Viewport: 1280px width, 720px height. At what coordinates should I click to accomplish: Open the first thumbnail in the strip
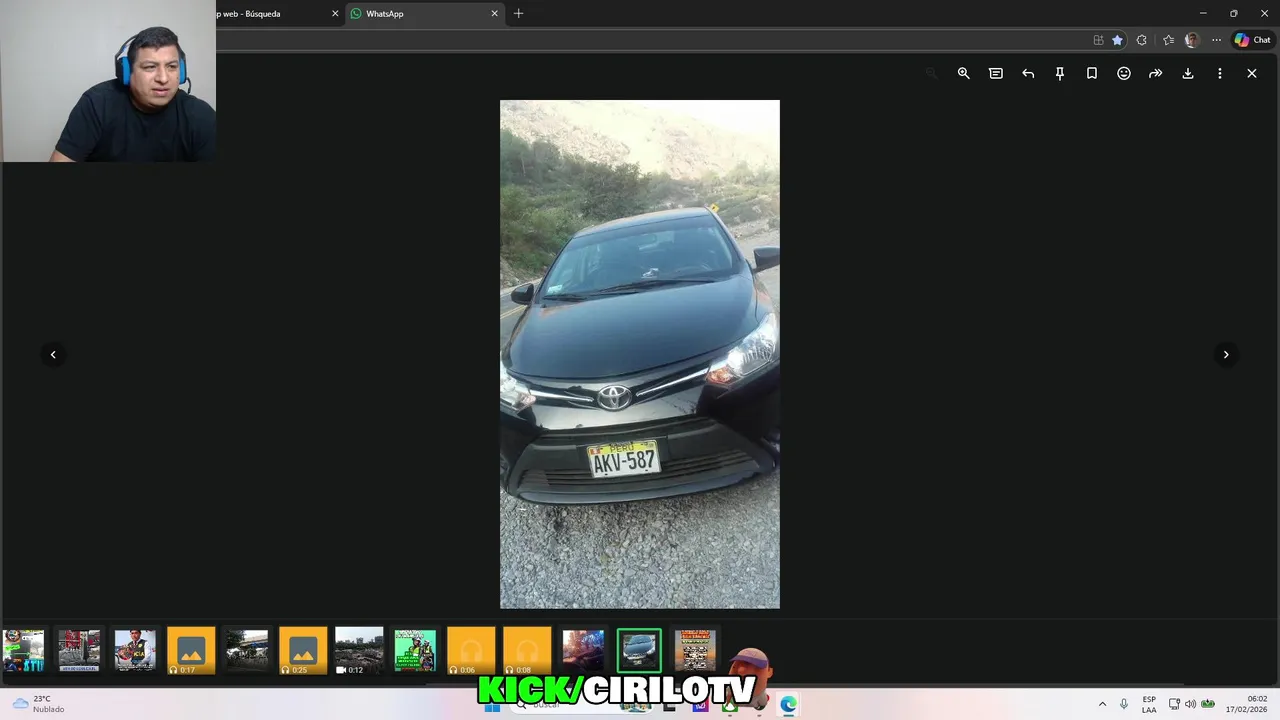23,650
